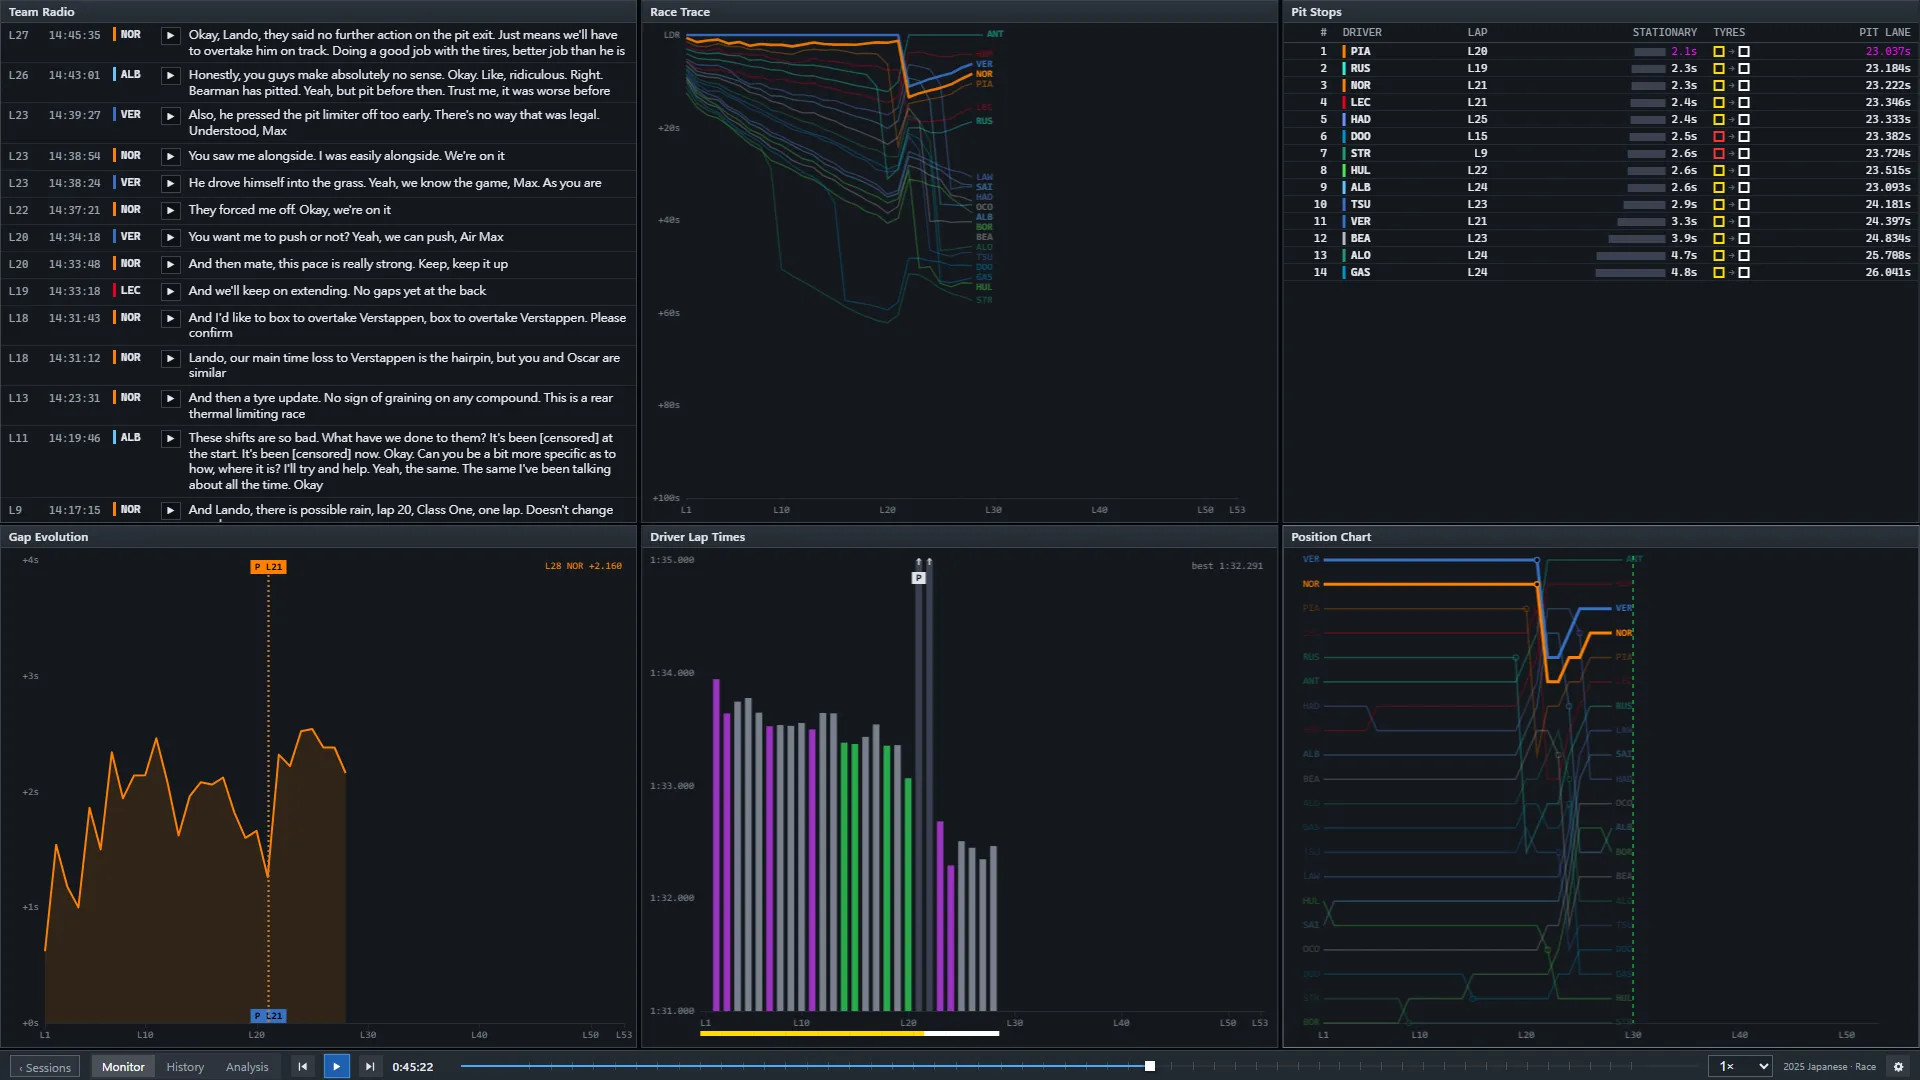Play the L26 ALB radio message
Screen dimensions: 1920x1080
pyautogui.click(x=170, y=76)
